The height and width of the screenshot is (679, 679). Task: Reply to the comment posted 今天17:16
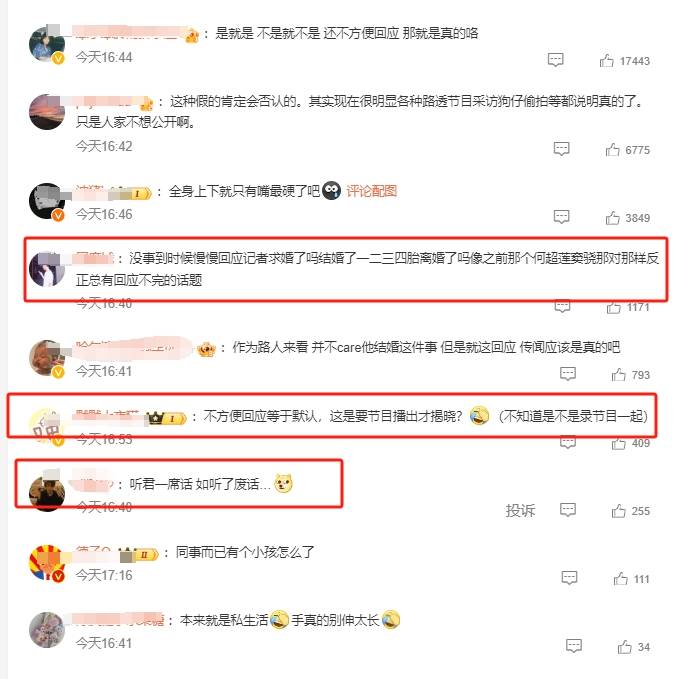(569, 578)
